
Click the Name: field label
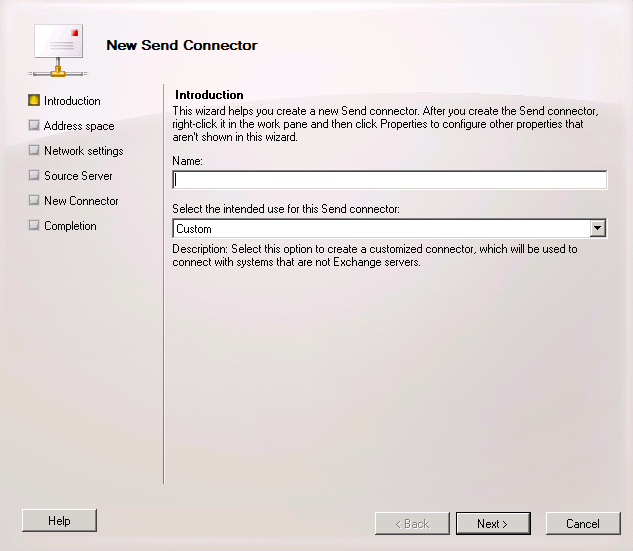(x=187, y=161)
